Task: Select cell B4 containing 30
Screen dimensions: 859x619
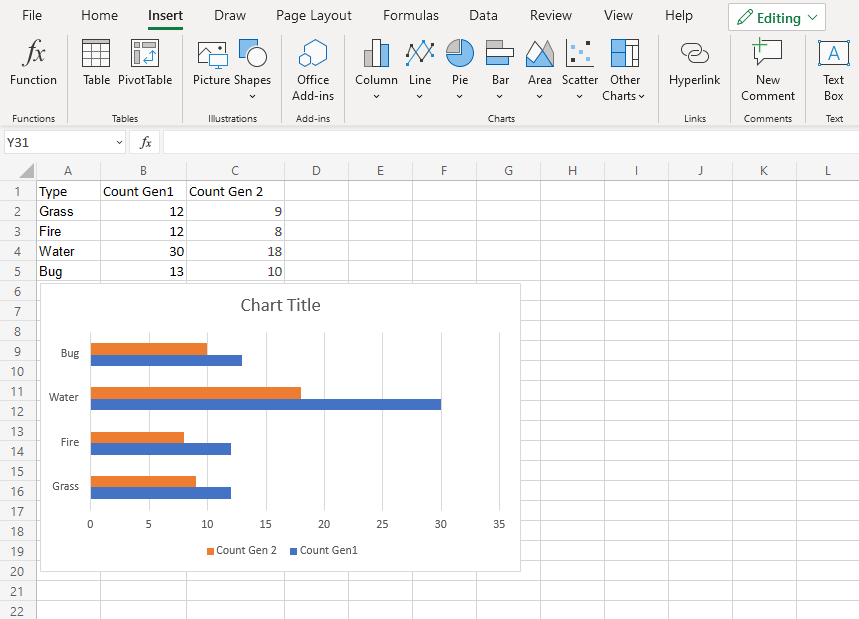Action: (143, 251)
